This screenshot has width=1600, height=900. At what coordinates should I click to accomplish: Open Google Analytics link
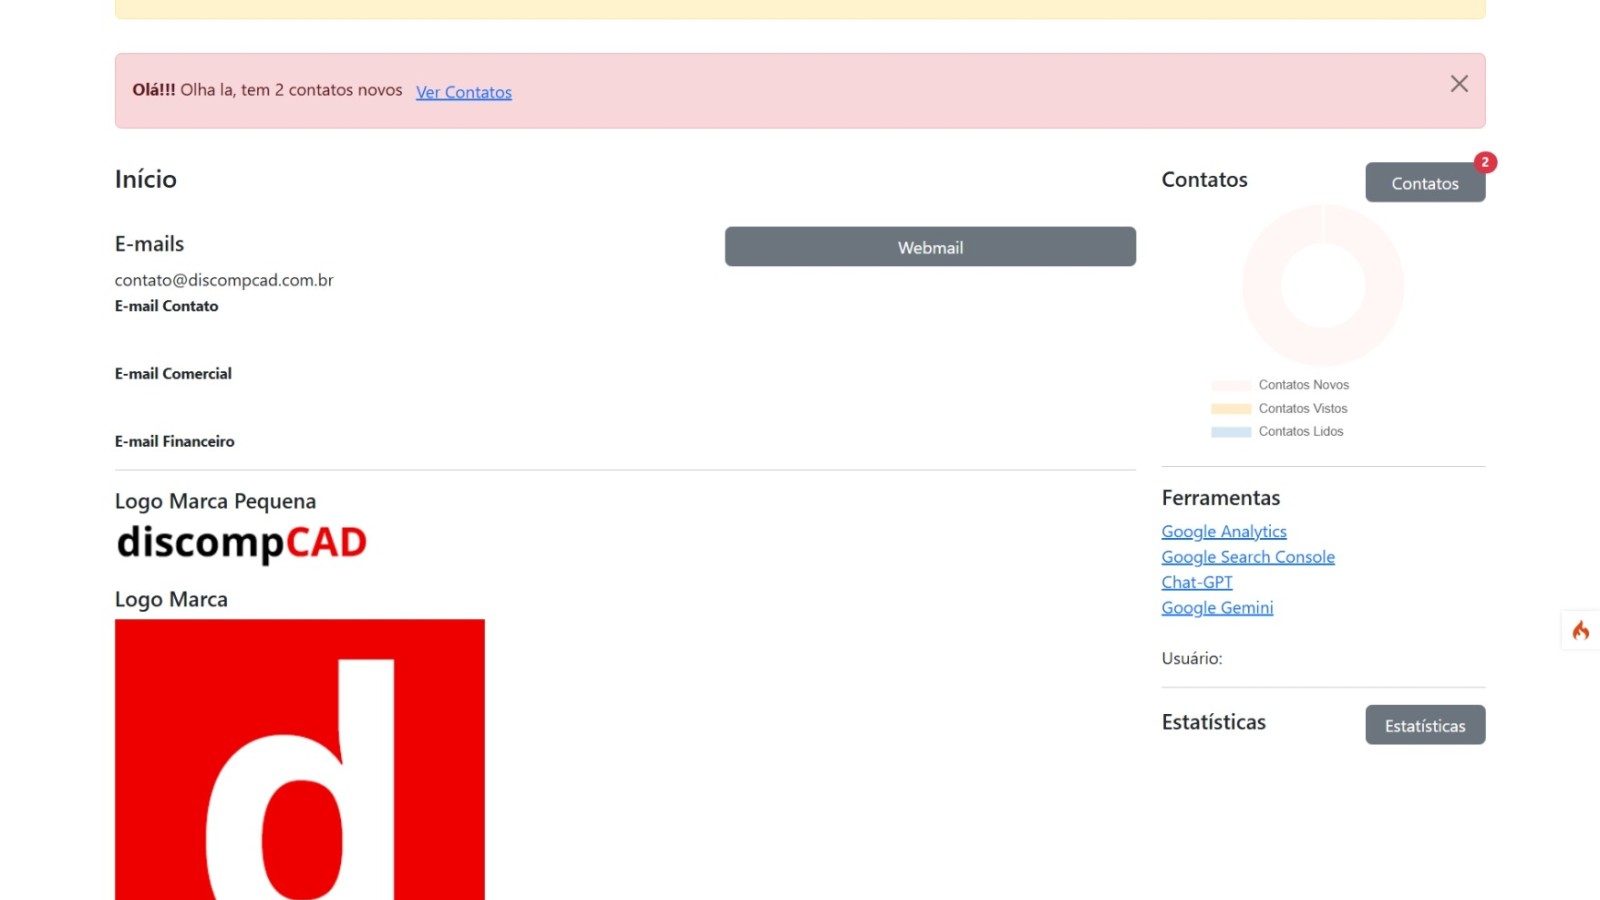click(x=1223, y=531)
